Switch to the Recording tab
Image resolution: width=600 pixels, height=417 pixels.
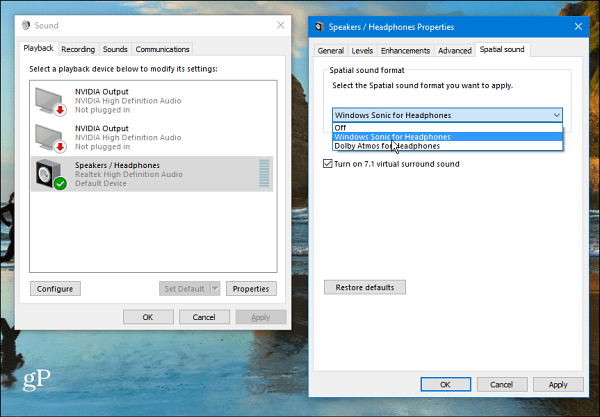coord(78,49)
